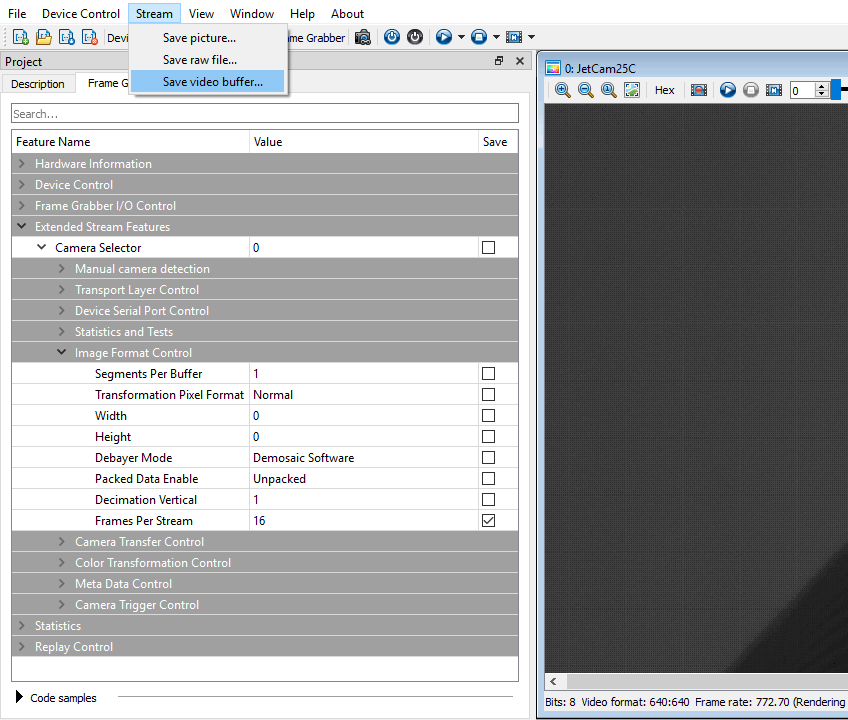Click the new project icon in main toolbar

21,37
